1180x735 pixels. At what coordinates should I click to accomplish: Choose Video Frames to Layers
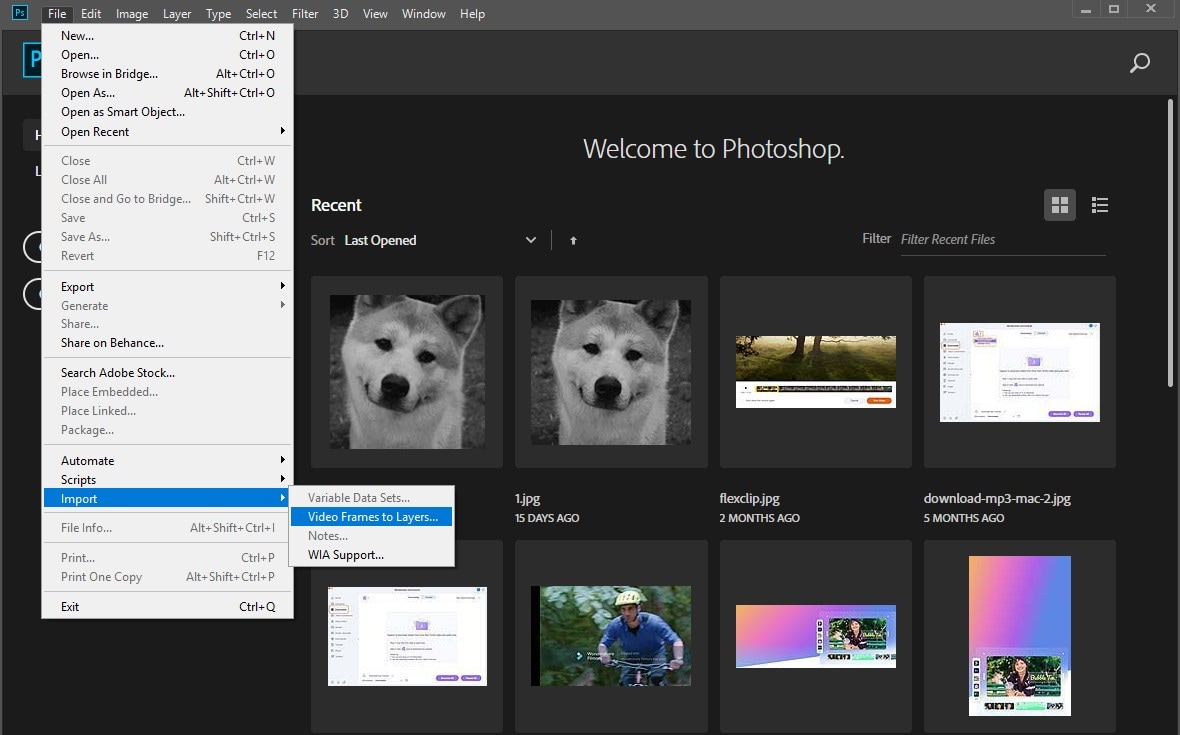pyautogui.click(x=371, y=517)
